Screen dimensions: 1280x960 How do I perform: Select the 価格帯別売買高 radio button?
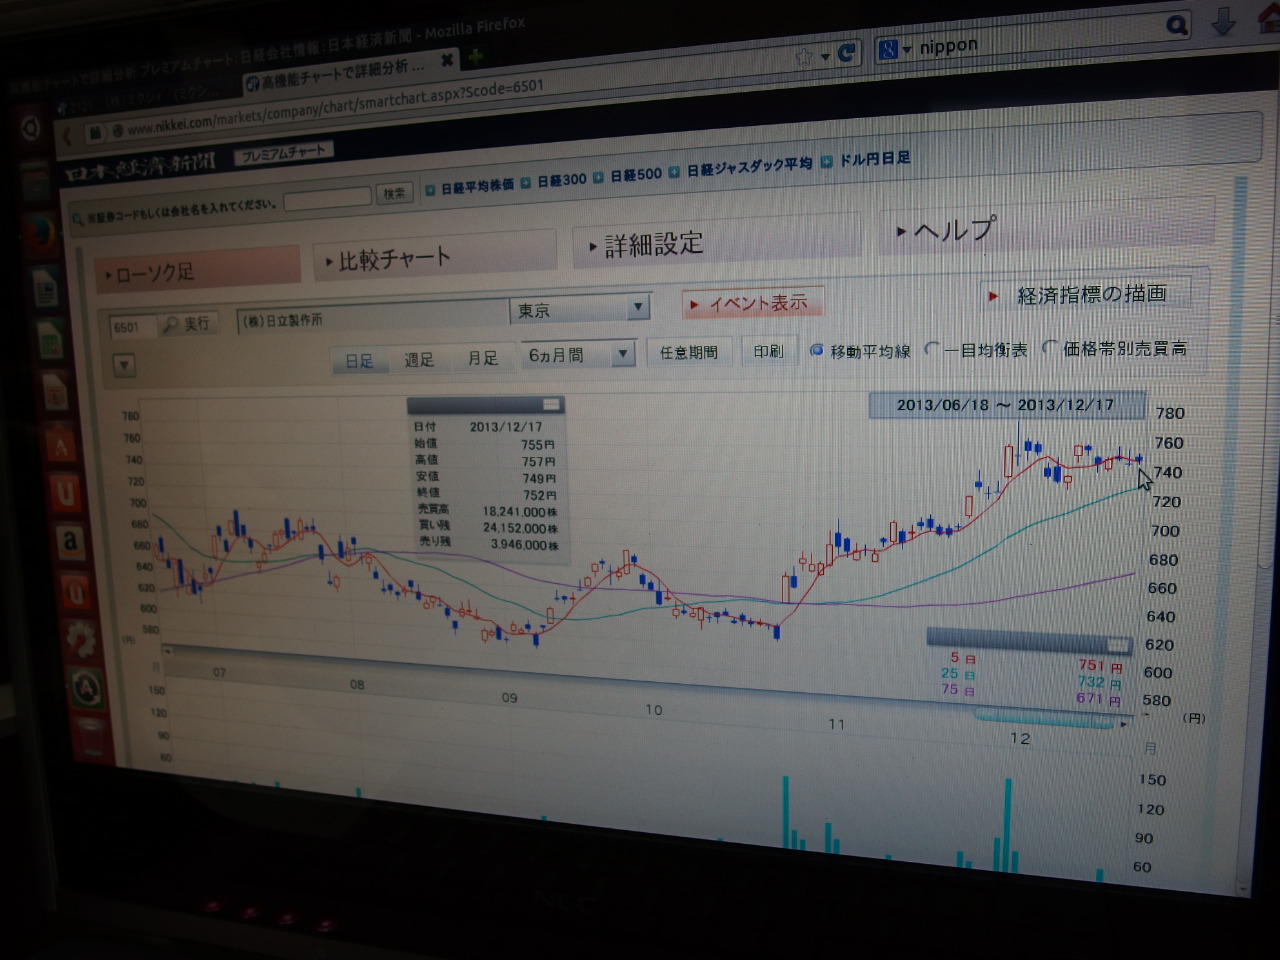tap(1049, 347)
